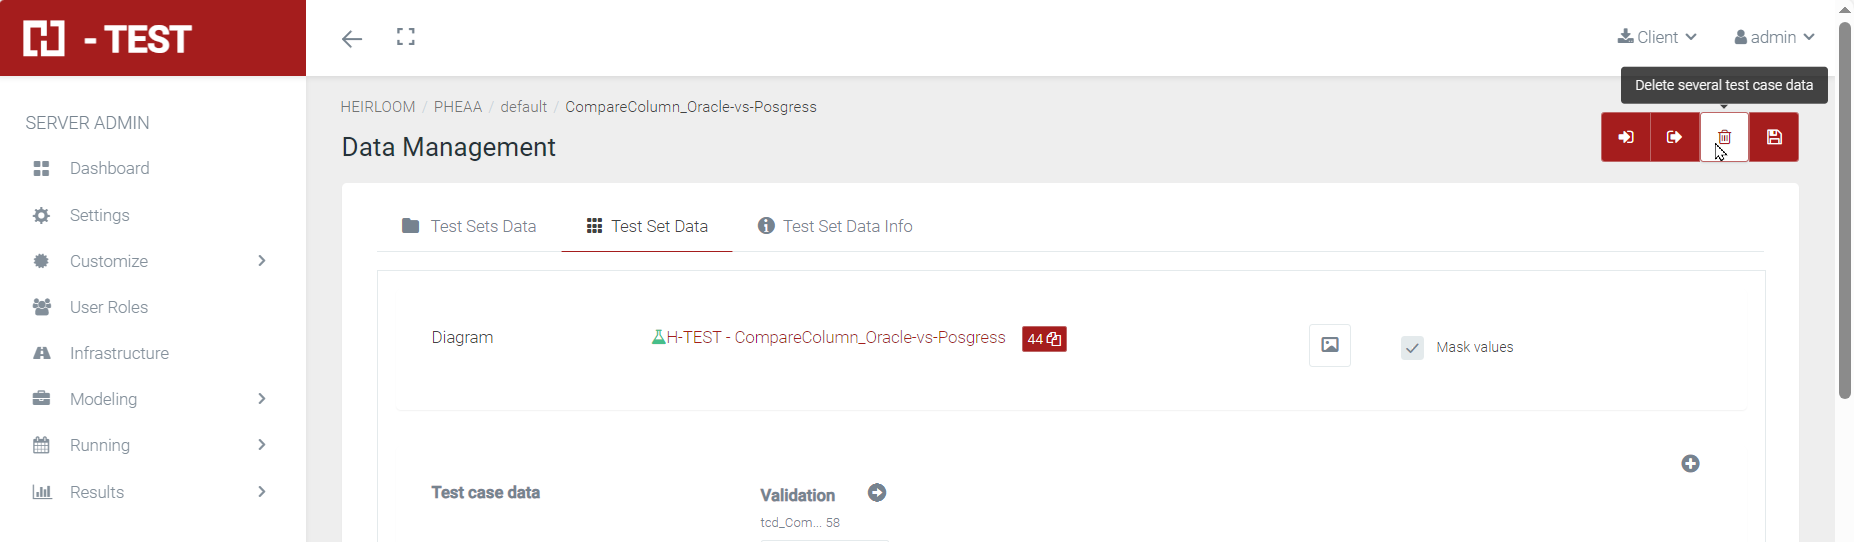The height and width of the screenshot is (542, 1854).
Task: Click the save floppy disk icon
Action: coord(1774,137)
